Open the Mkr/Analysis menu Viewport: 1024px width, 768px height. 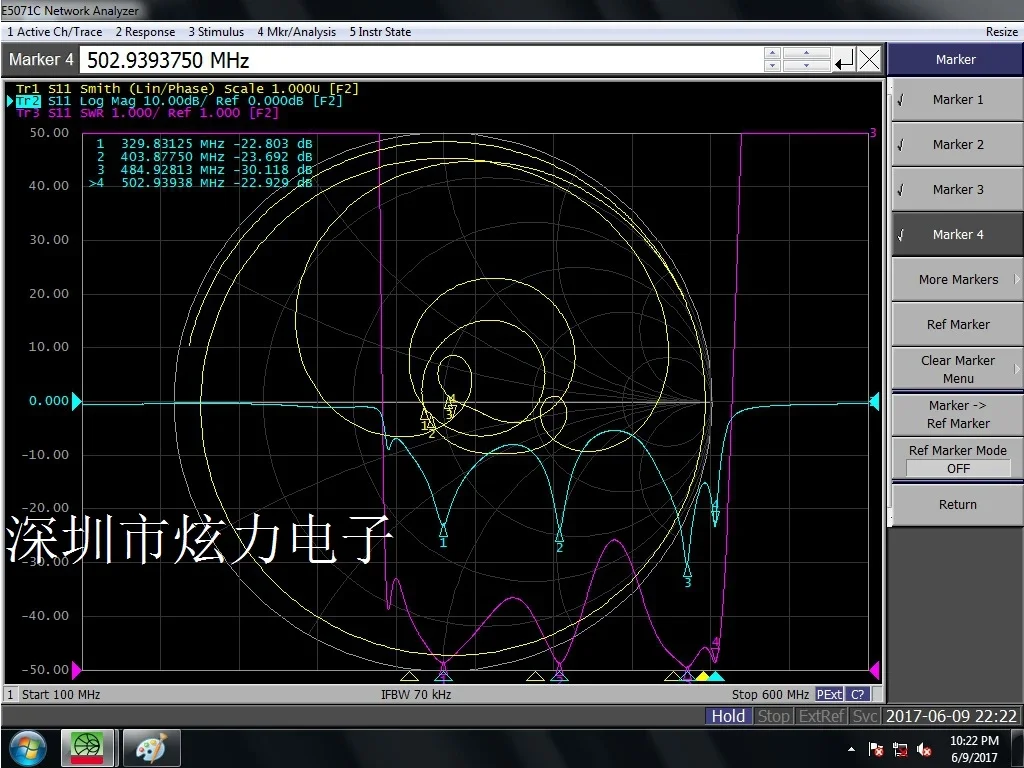tap(297, 32)
